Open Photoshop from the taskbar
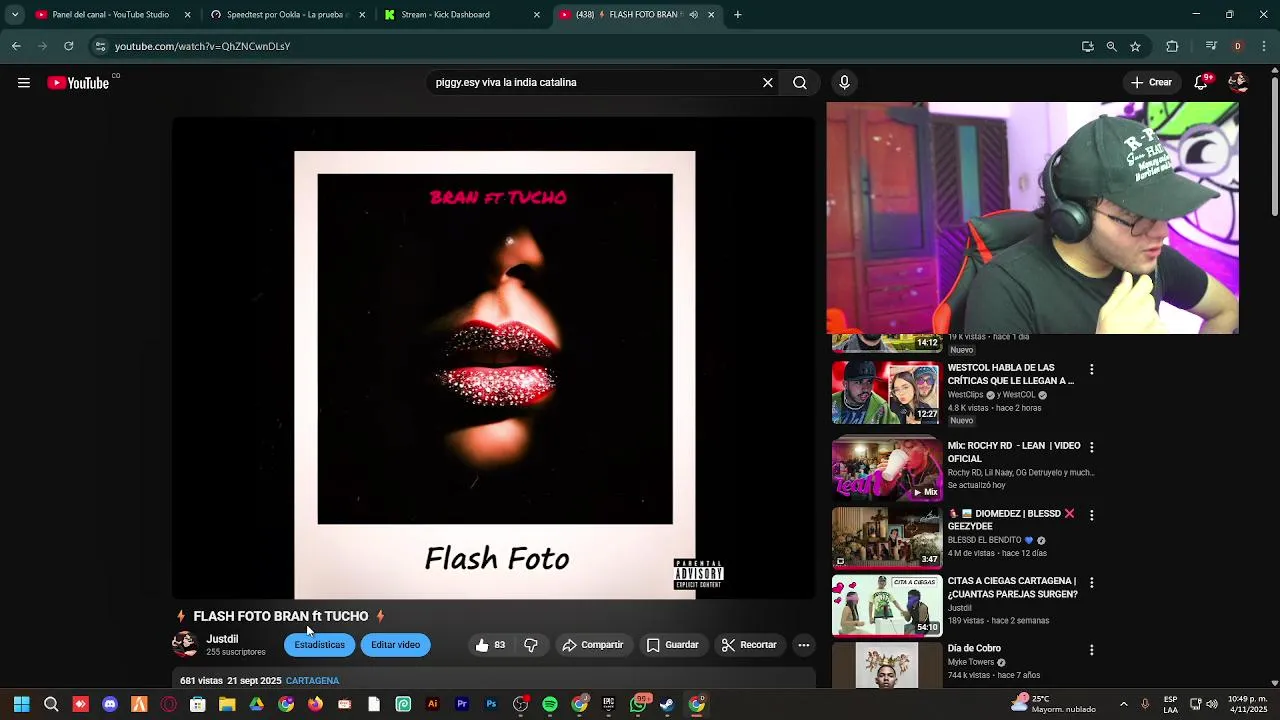Image resolution: width=1280 pixels, height=720 pixels. pyautogui.click(x=491, y=704)
